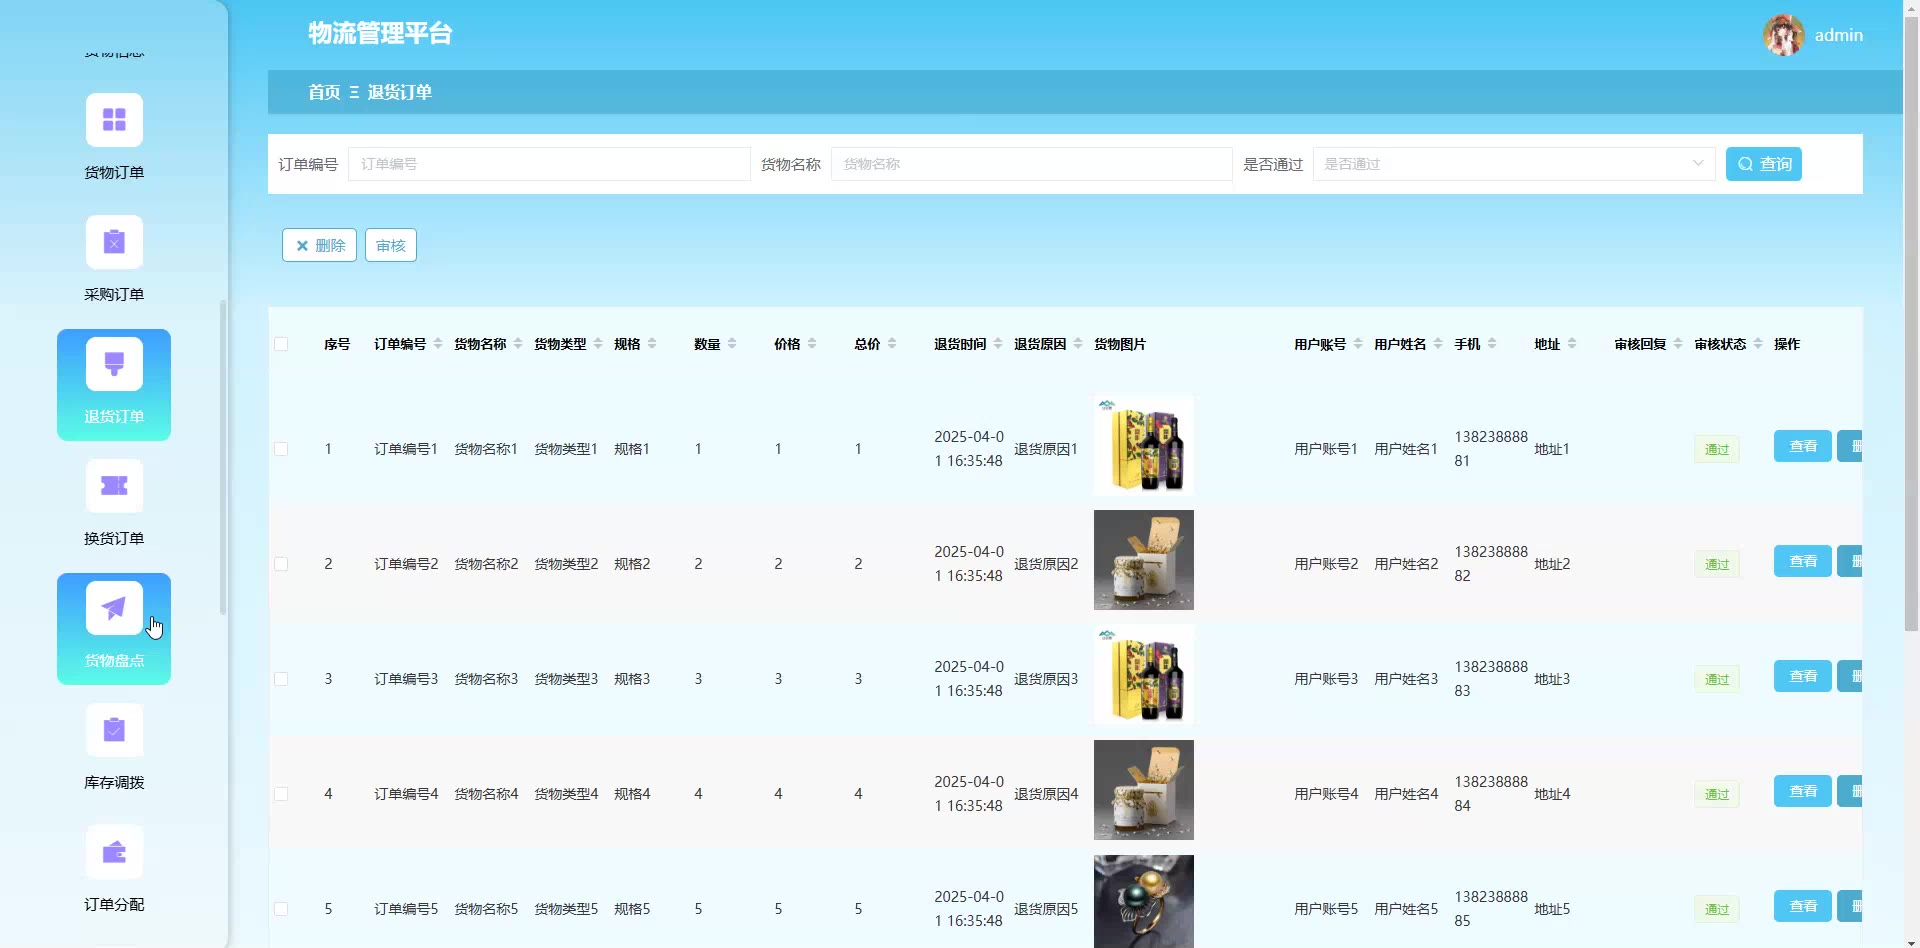Click the admin avatar picture
1920x948 pixels.
tap(1783, 35)
